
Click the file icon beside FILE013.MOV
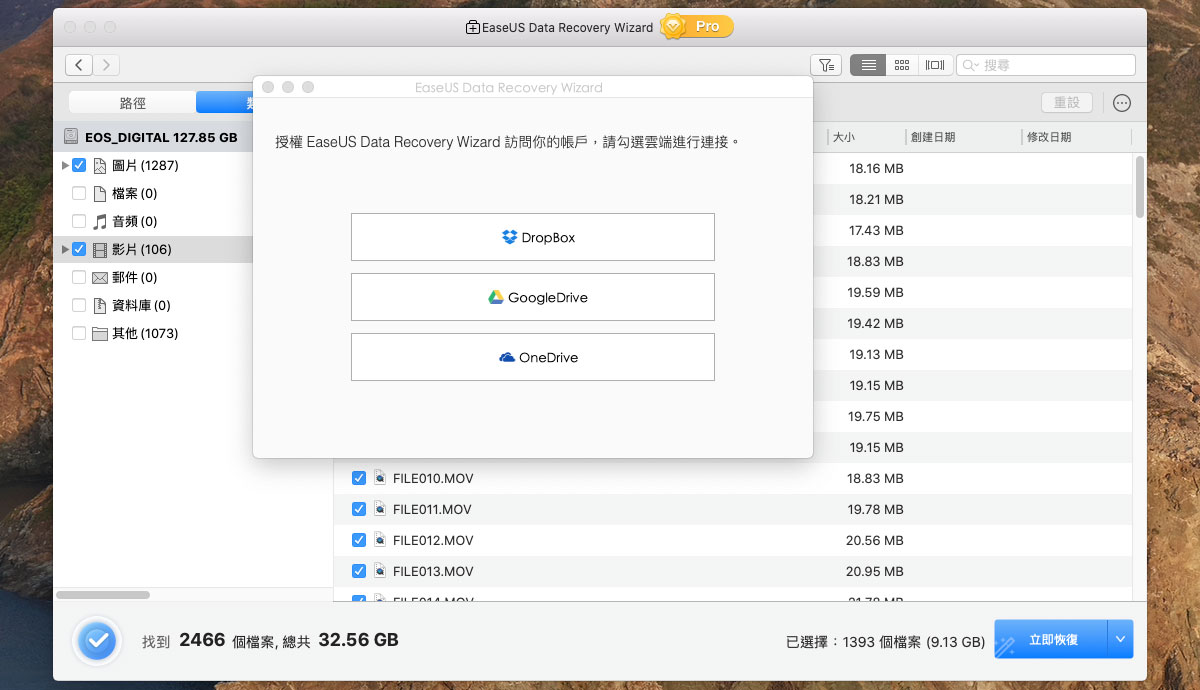[380, 571]
